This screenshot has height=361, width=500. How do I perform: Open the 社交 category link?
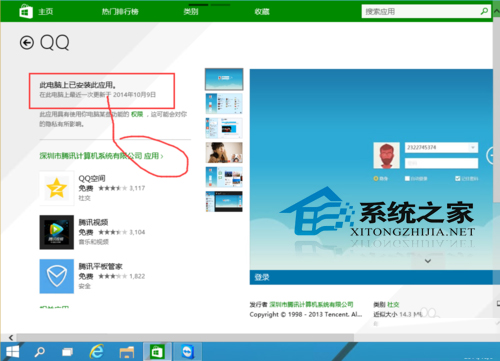coord(393,304)
